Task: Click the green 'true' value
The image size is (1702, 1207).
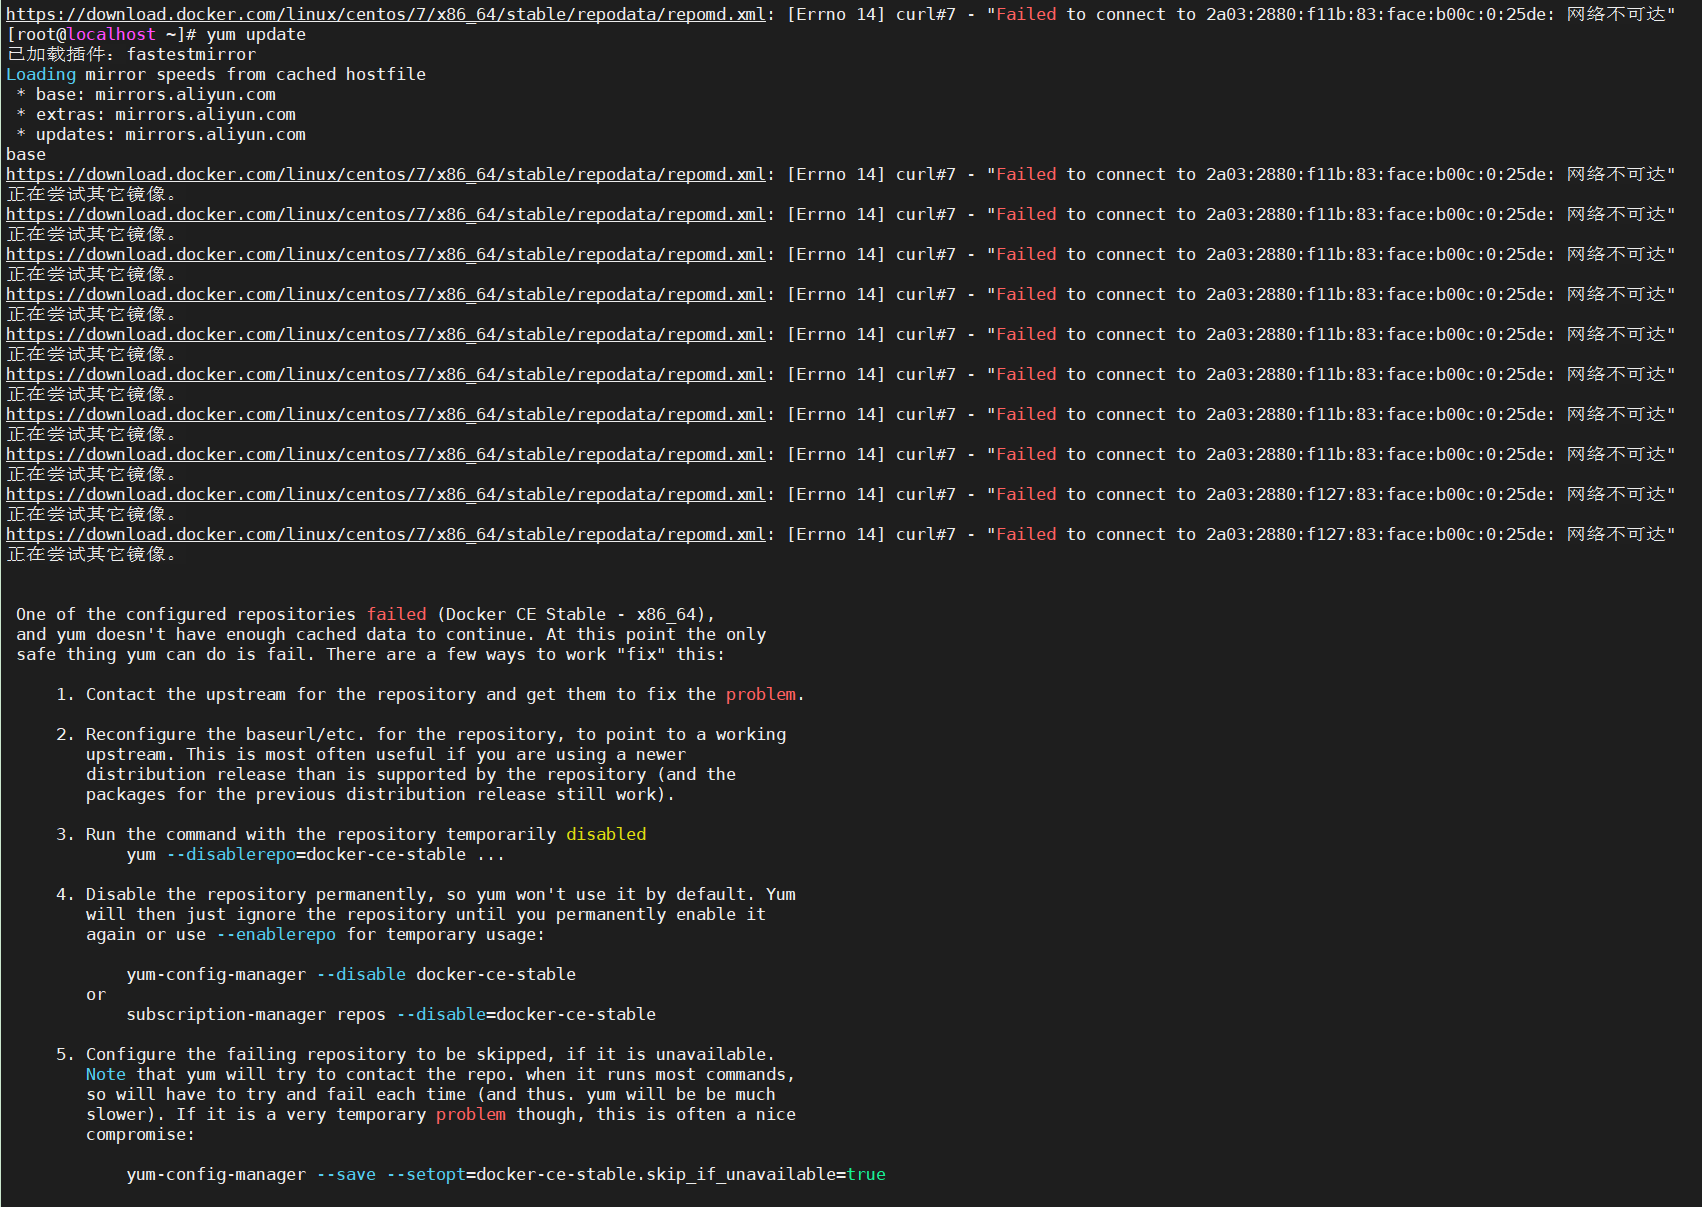Action: [867, 1174]
